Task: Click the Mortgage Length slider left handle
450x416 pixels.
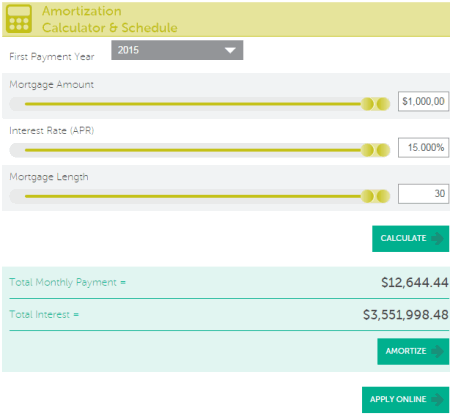Action: [367, 196]
